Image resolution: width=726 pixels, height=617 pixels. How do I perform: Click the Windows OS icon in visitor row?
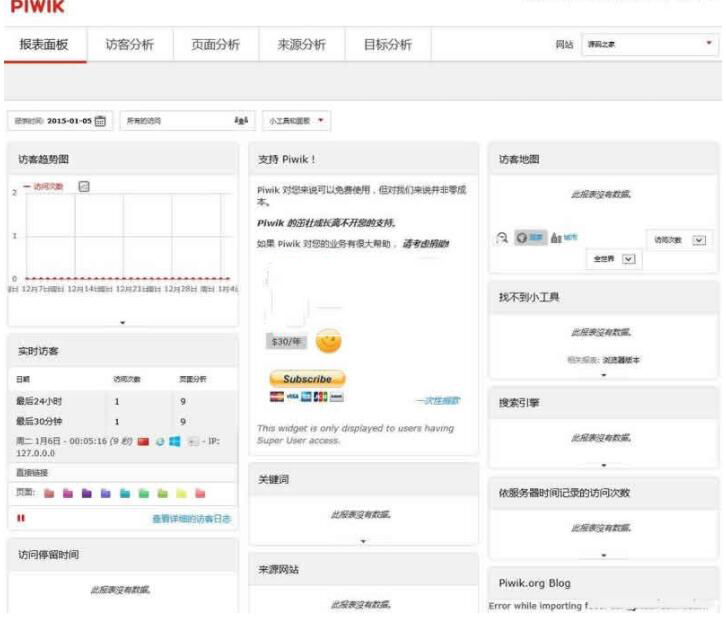pyautogui.click(x=175, y=441)
